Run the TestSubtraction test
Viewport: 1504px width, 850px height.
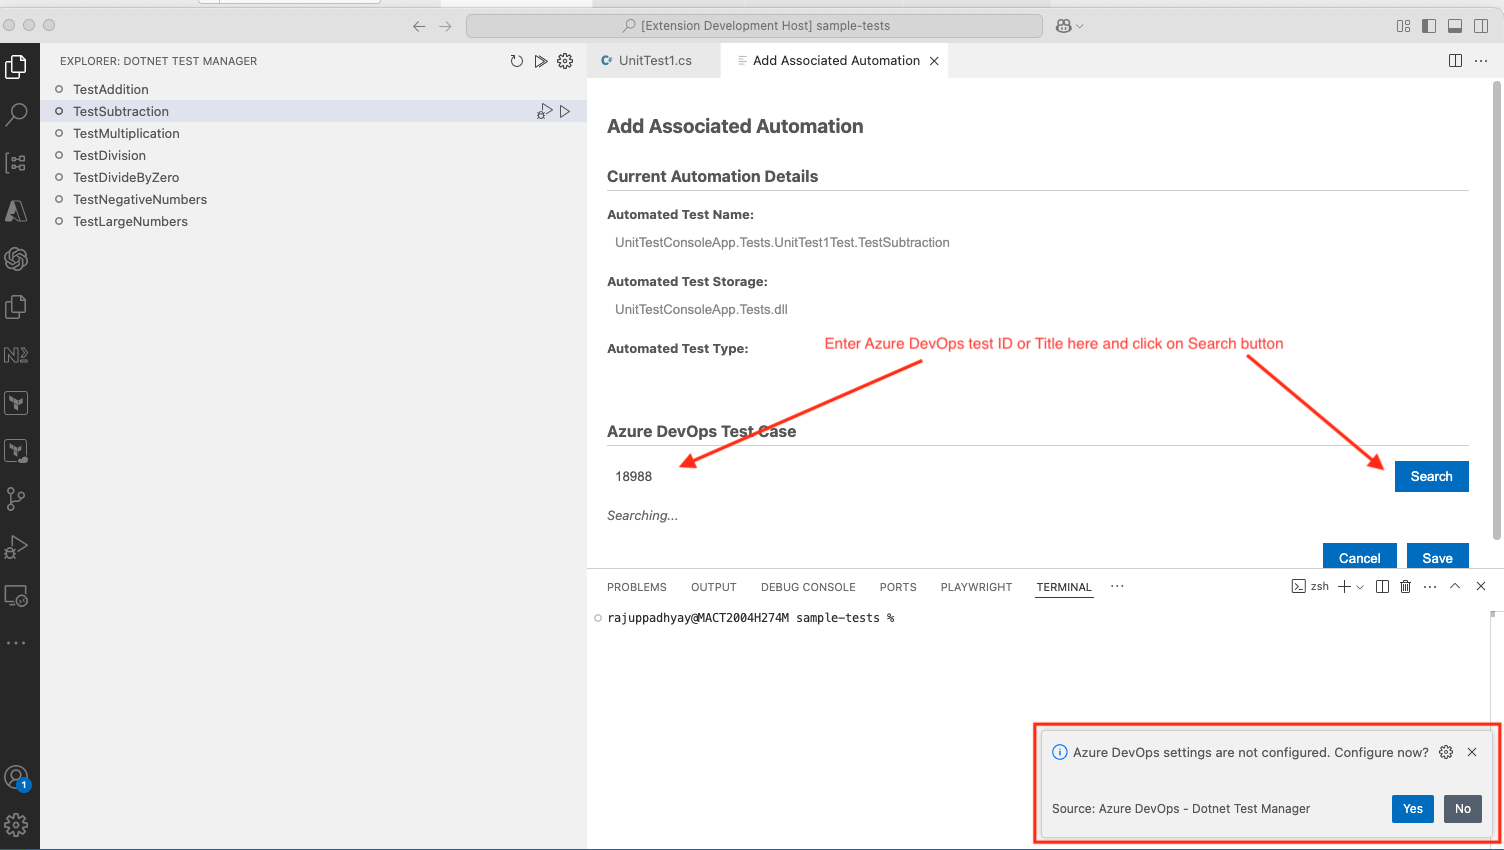pos(565,111)
